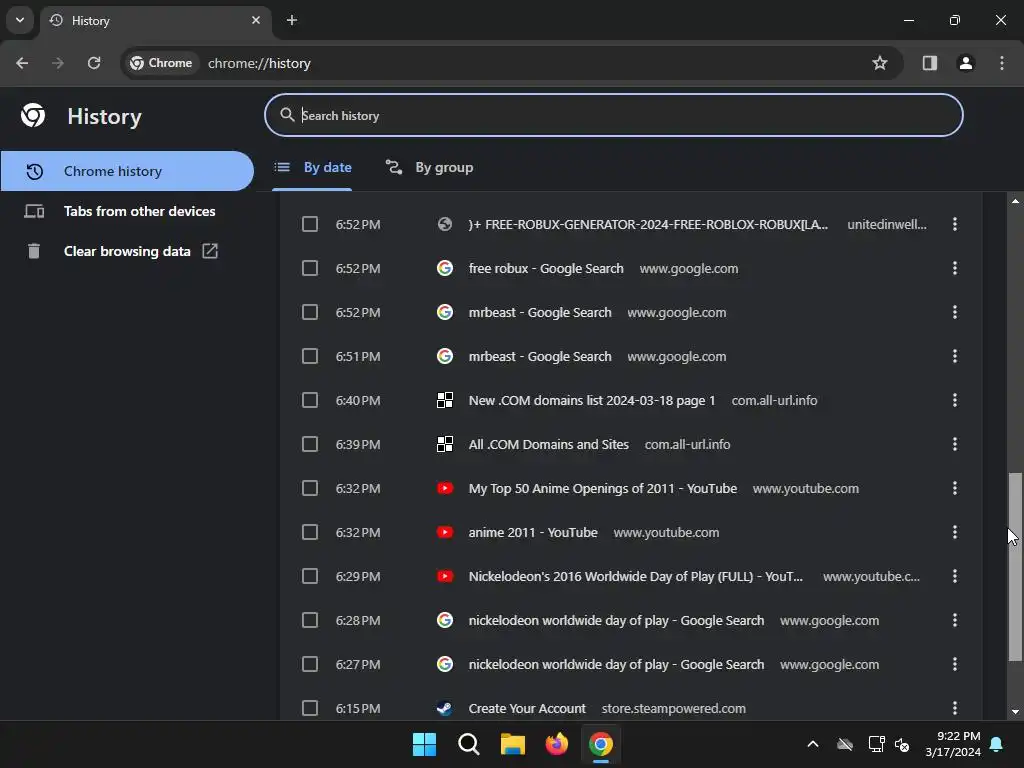This screenshot has width=1024, height=768.
Task: Open more actions for My Top 50 Anime
Action: click(955, 488)
